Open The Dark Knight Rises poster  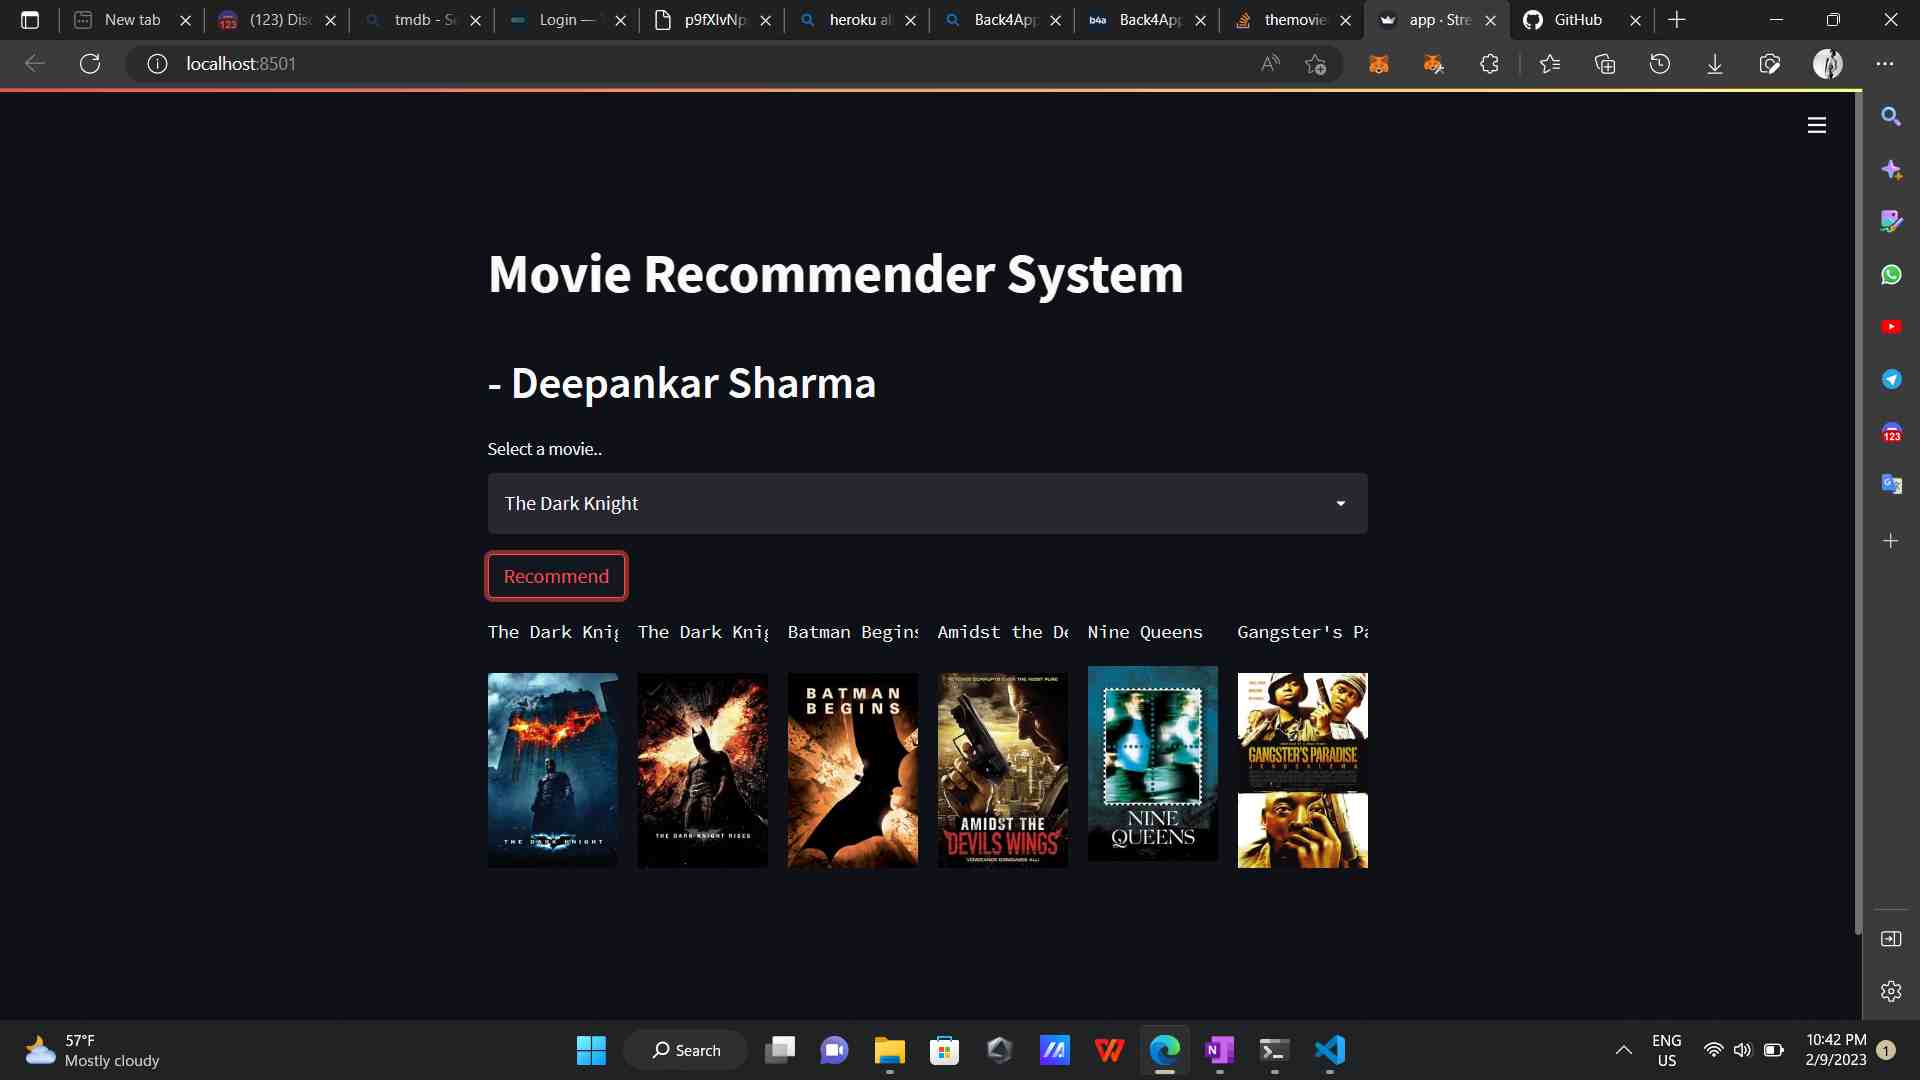click(x=702, y=770)
